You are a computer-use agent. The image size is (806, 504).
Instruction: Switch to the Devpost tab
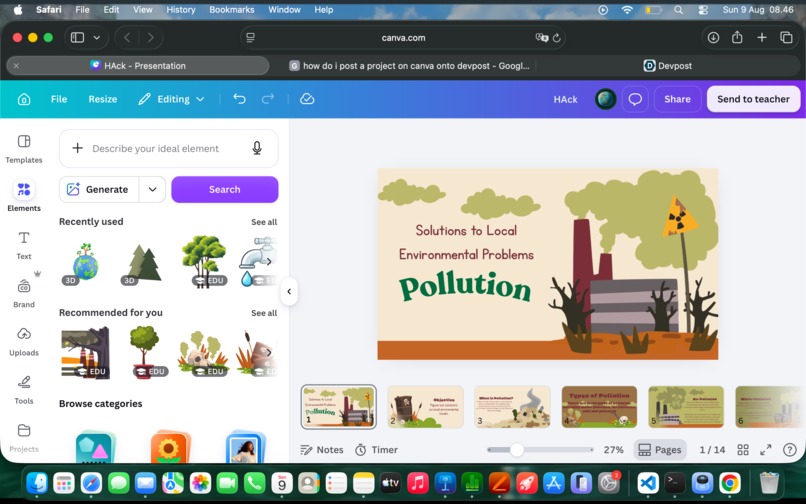pos(667,65)
